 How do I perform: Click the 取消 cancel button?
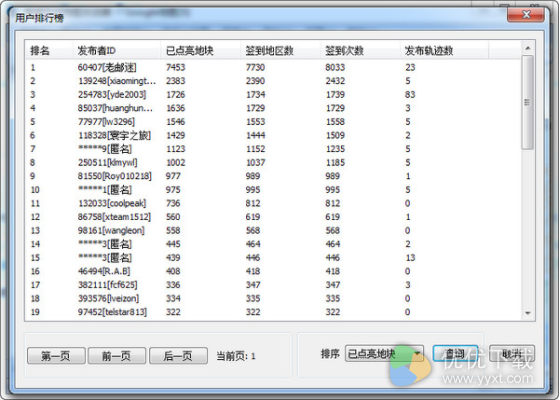pos(512,354)
